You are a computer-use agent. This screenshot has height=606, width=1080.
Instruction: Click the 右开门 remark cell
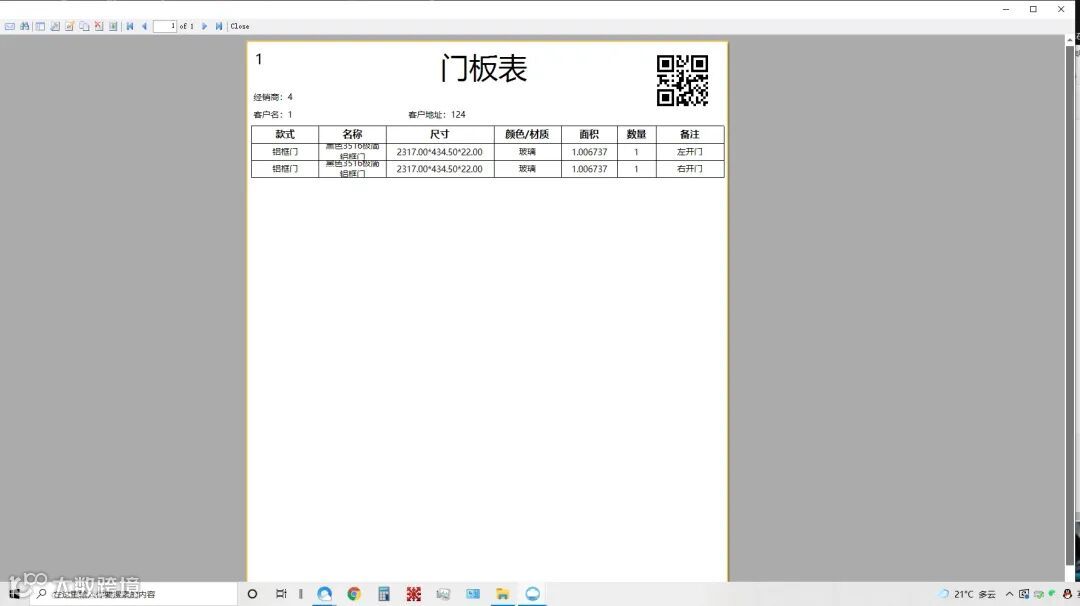point(689,169)
